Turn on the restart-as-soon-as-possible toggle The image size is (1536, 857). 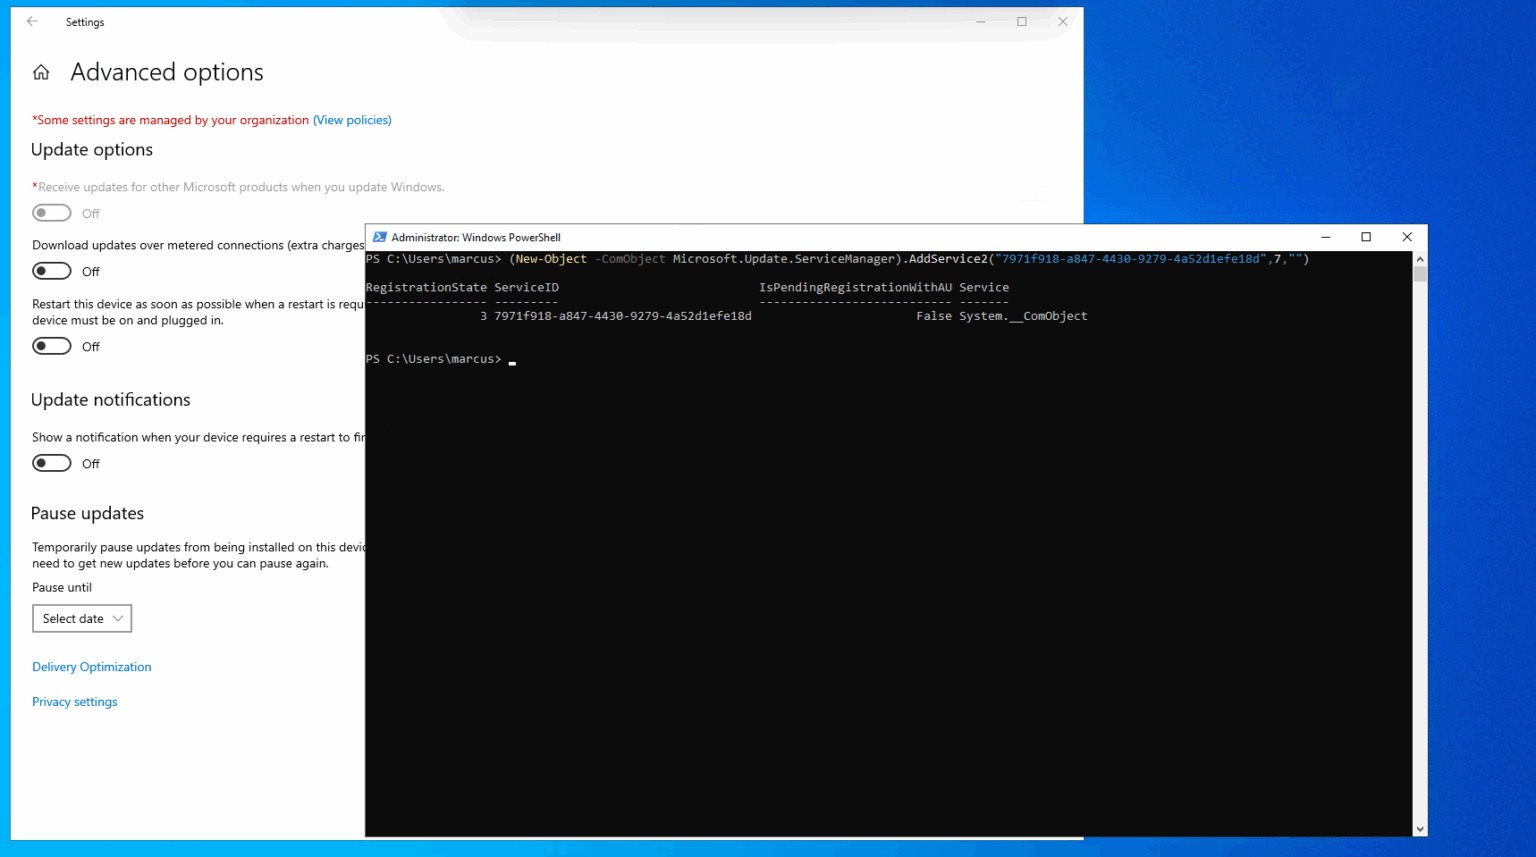click(x=52, y=345)
